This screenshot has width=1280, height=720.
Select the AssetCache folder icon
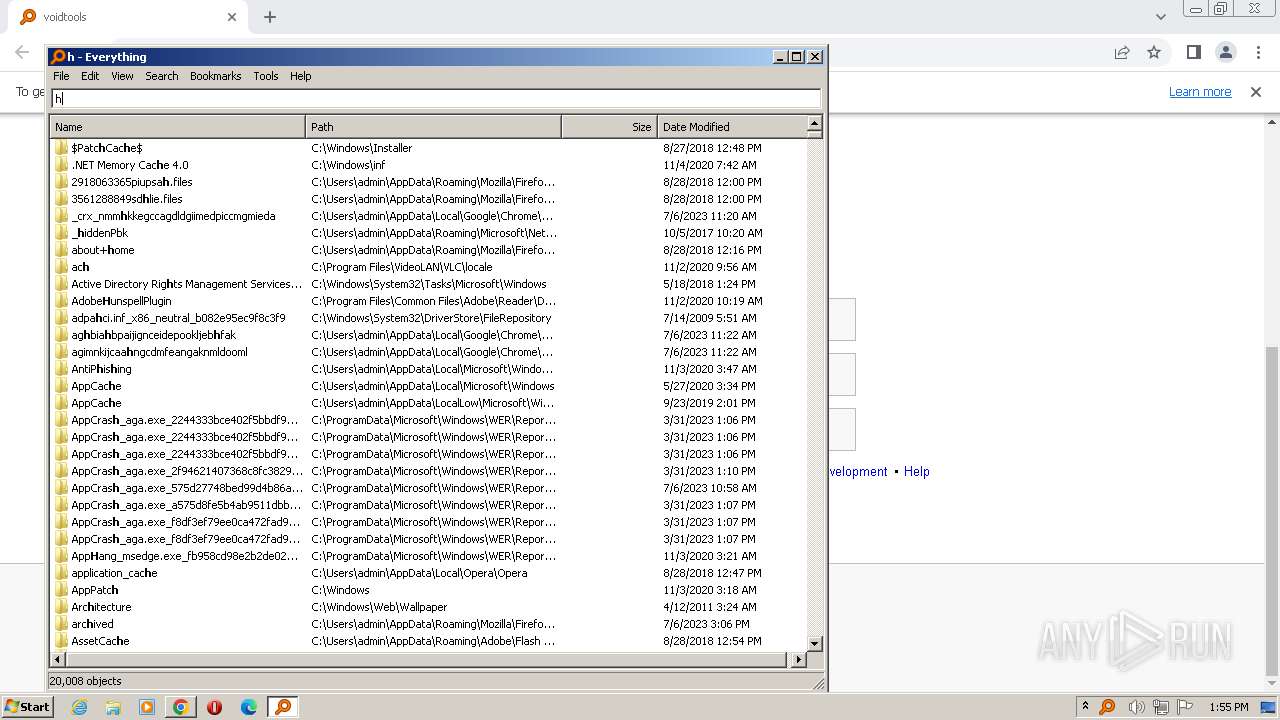[x=61, y=641]
